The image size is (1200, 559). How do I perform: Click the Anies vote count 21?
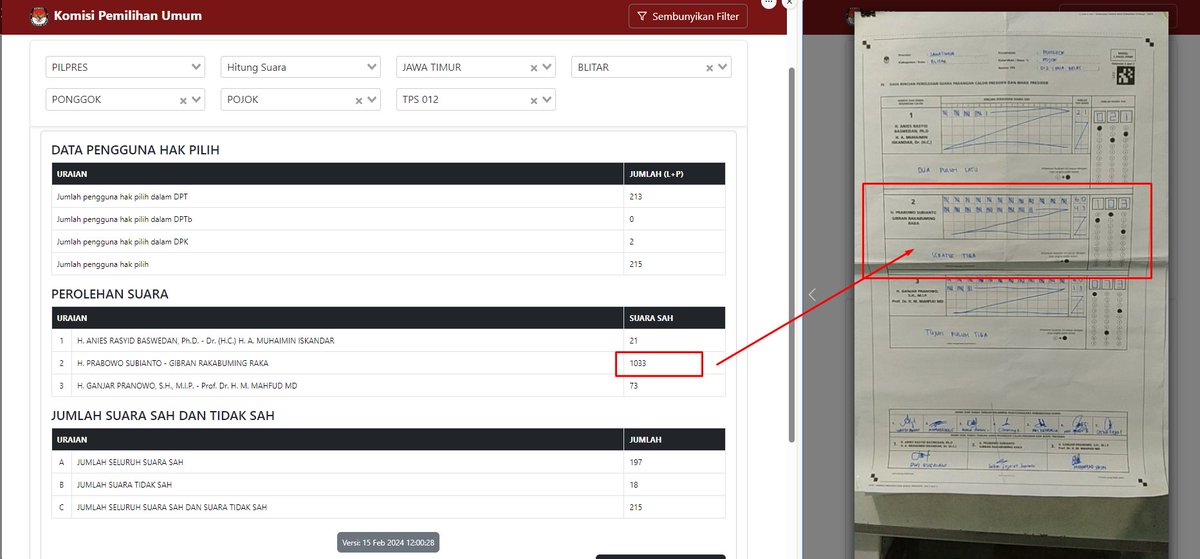[x=634, y=341]
